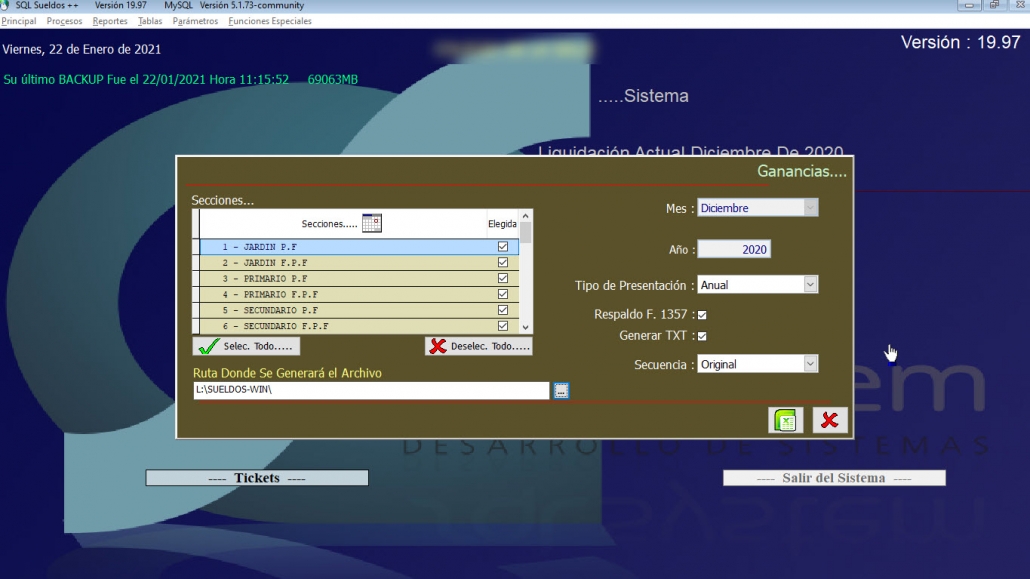Screen dimensions: 1030x579
Task: Open the Tablas menu
Action: (150, 21)
